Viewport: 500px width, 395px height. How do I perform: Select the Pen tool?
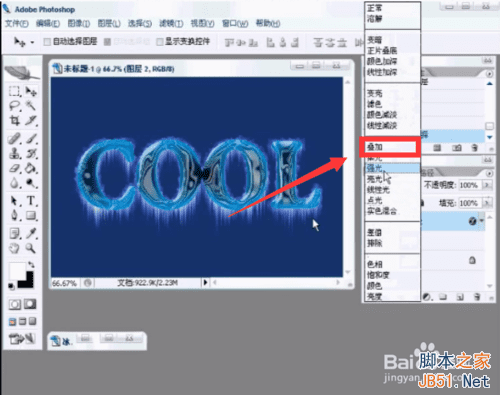[x=14, y=215]
